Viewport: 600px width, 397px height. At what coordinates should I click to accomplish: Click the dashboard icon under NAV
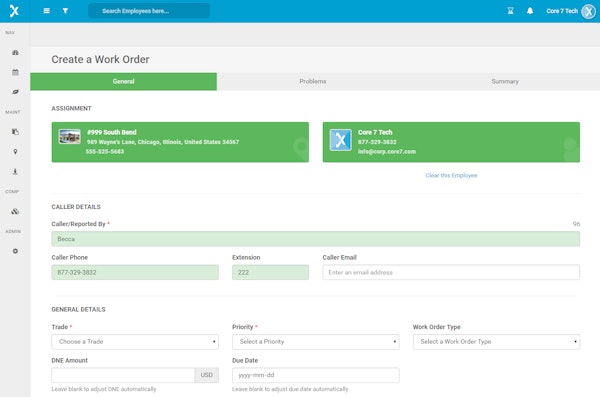15,52
